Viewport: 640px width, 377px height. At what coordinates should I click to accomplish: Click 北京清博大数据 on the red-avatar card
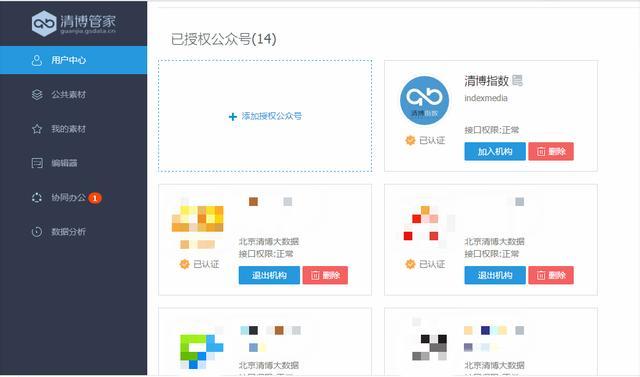tap(494, 242)
